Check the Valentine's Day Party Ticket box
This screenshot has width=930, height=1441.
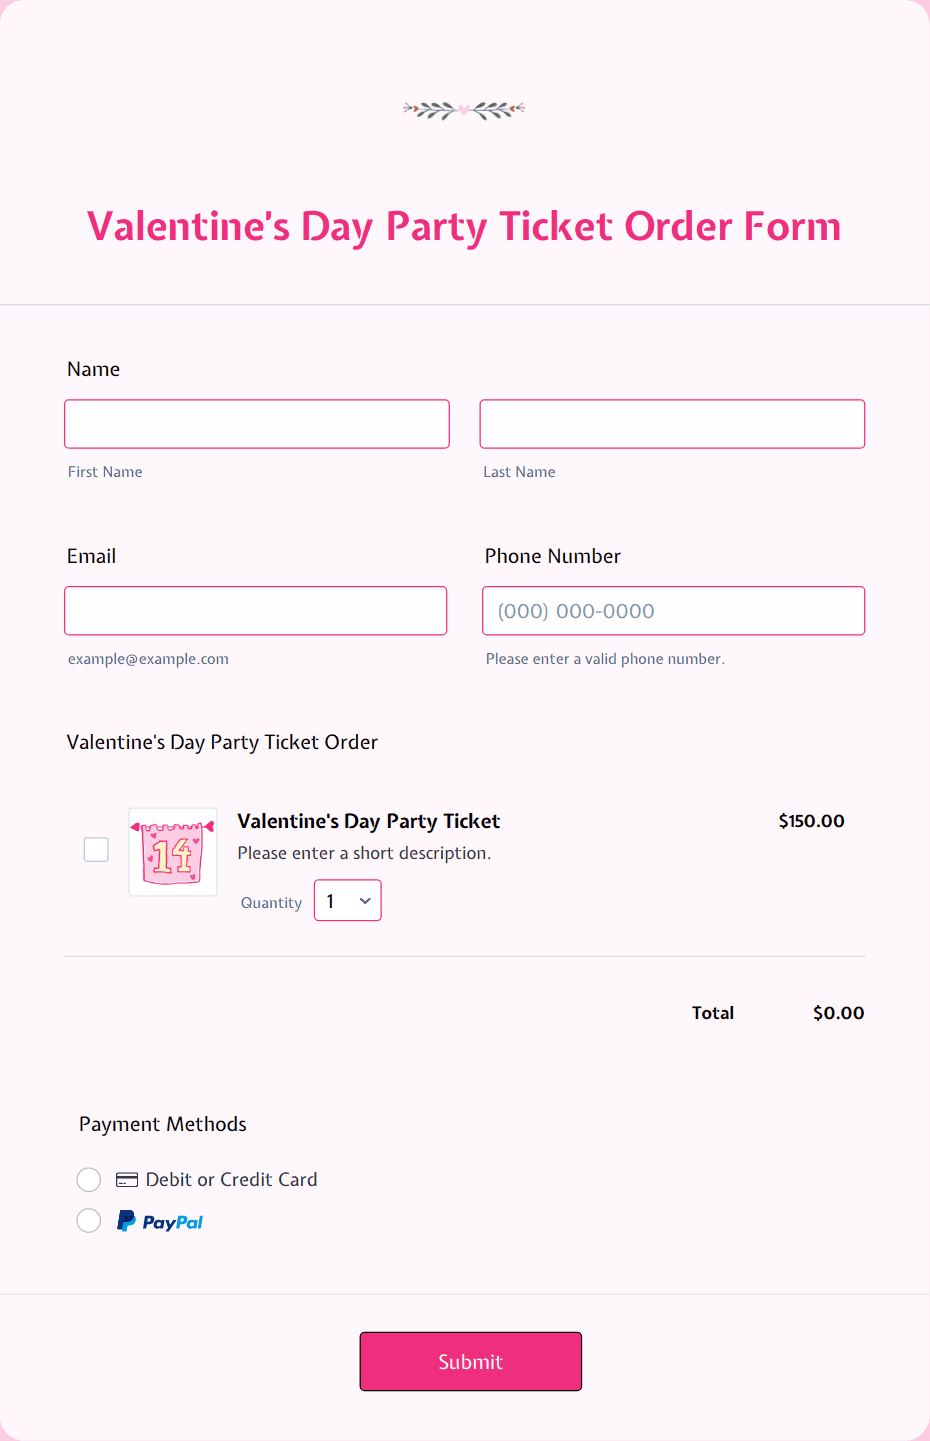tap(96, 850)
